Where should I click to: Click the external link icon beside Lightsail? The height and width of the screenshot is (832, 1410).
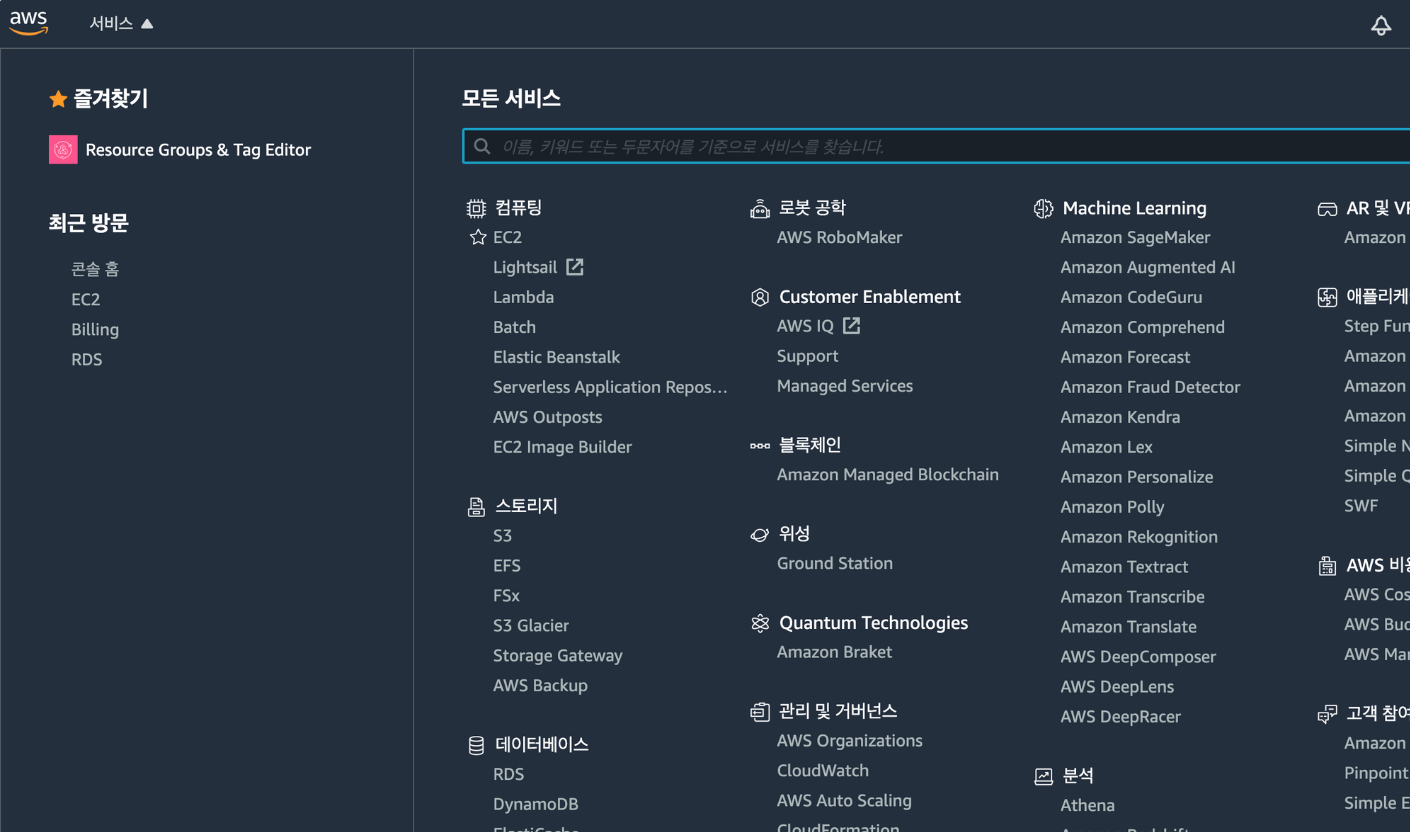tap(575, 267)
